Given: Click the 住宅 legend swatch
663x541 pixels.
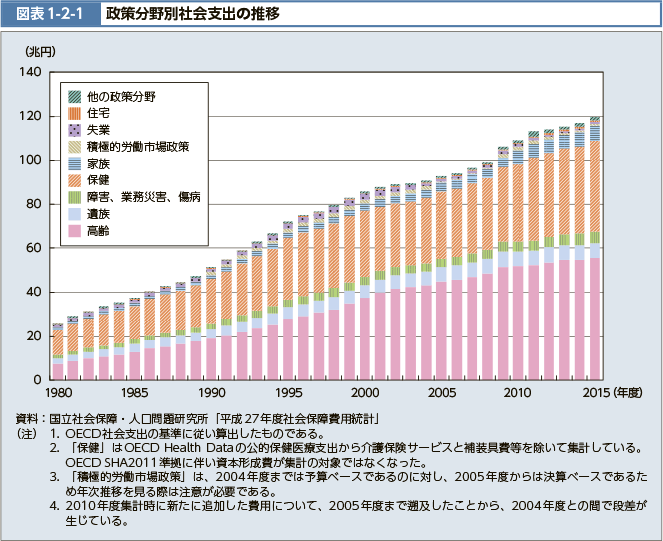Looking at the screenshot, I should pos(75,113).
